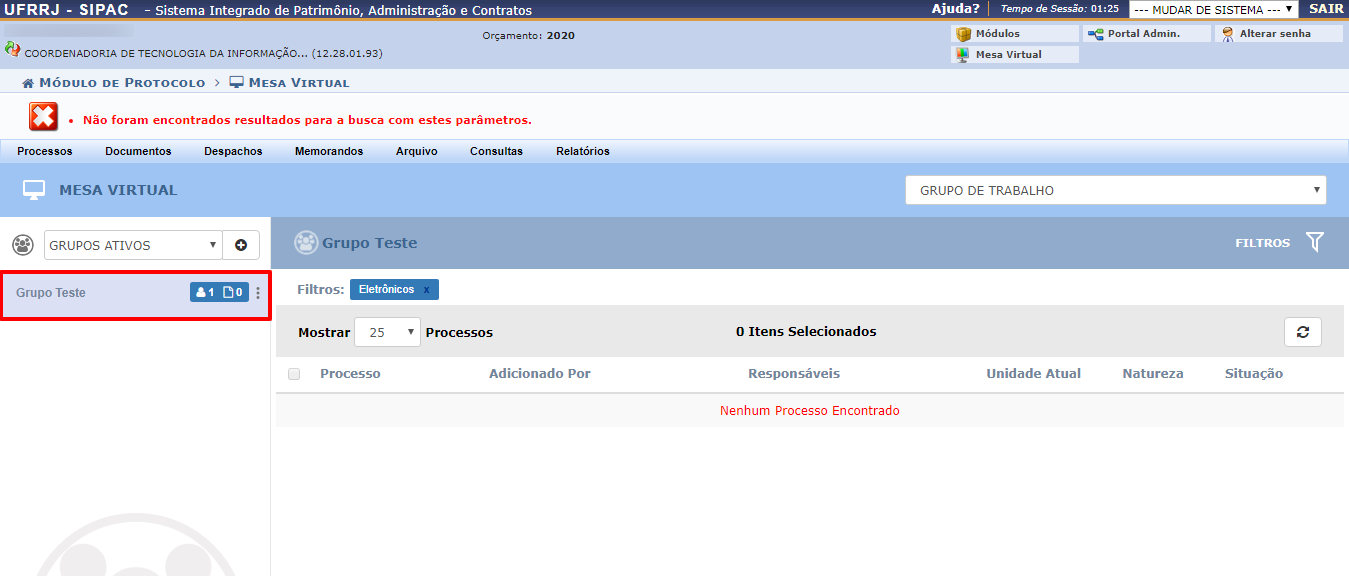Add a new group with plus icon

click(241, 245)
